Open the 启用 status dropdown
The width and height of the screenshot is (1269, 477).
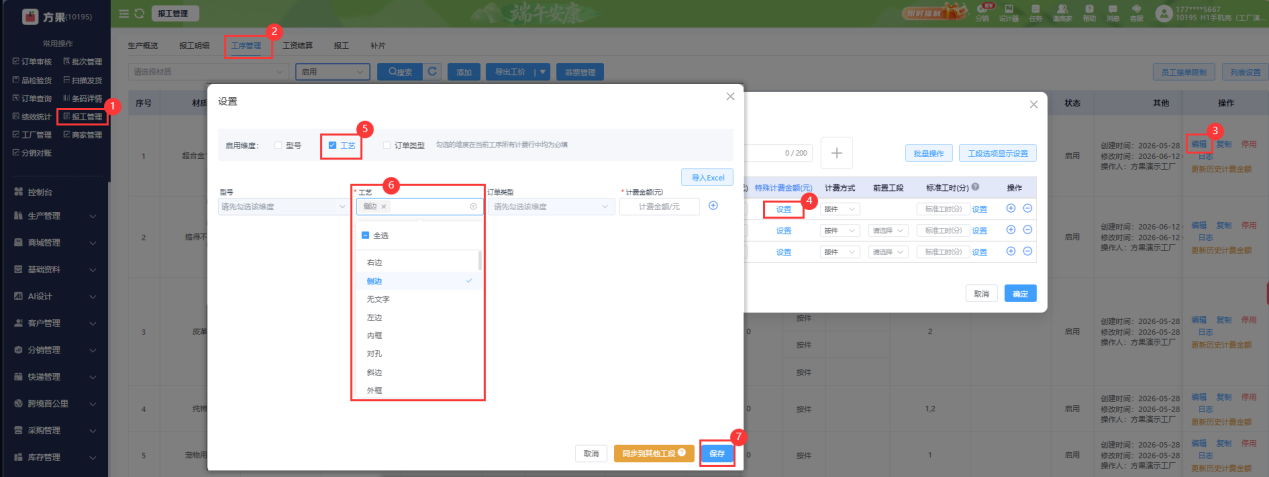334,72
